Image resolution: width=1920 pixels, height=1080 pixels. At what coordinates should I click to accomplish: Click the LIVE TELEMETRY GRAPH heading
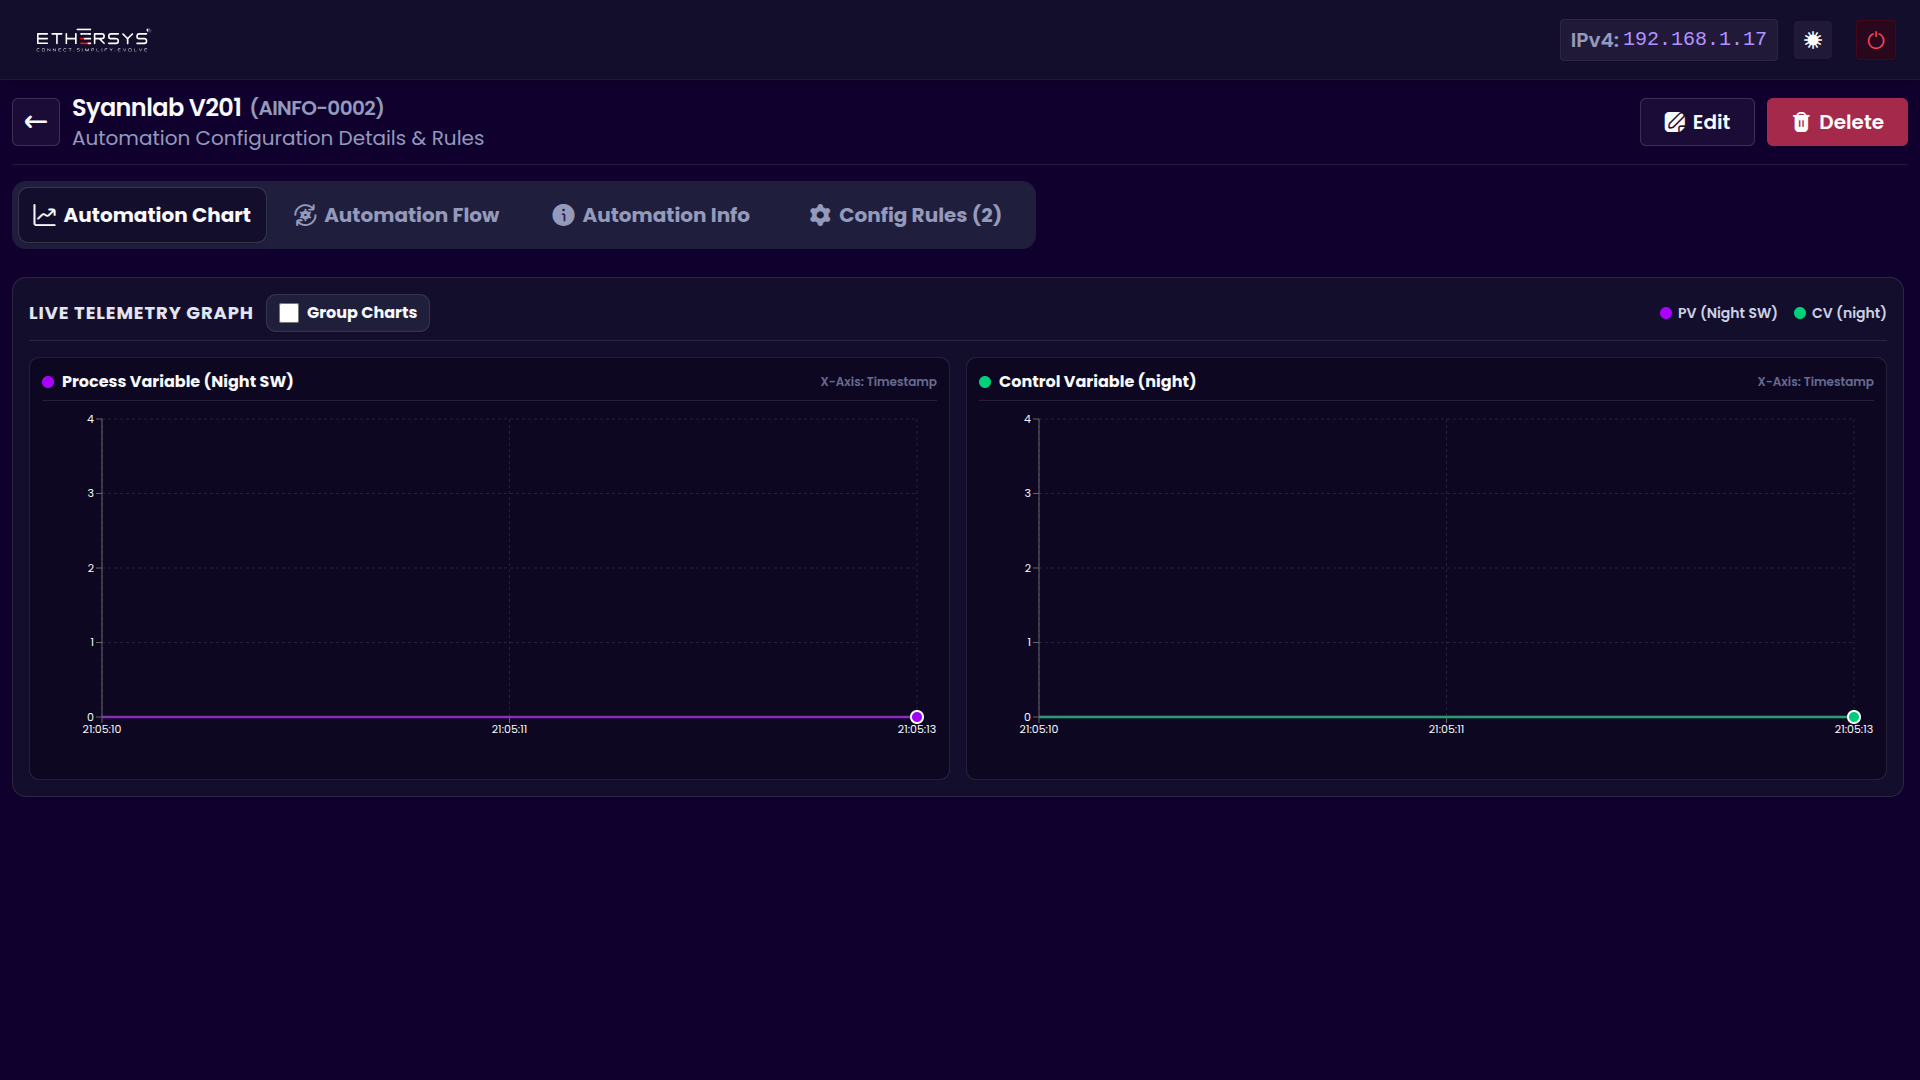point(141,313)
